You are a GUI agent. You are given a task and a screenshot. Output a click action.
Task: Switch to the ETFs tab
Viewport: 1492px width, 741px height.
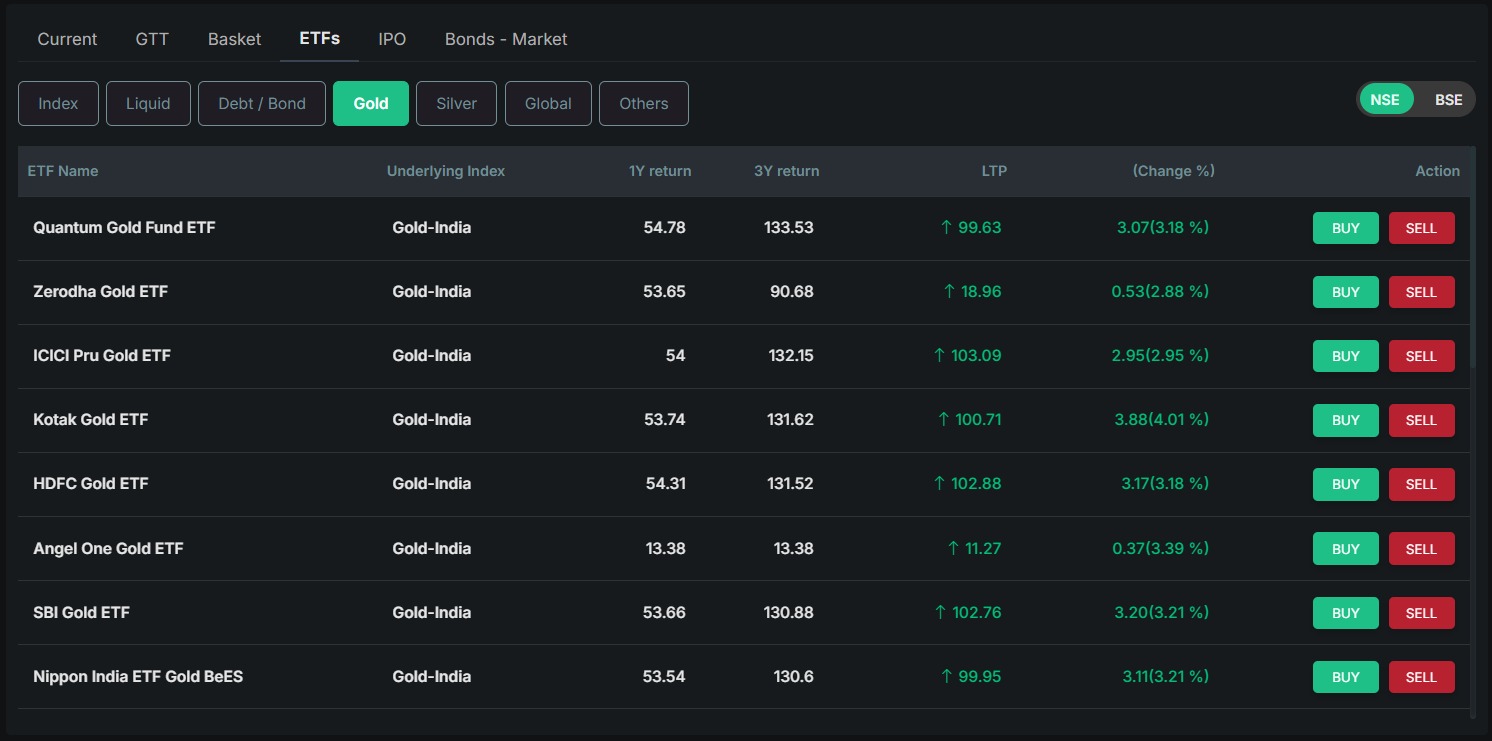(x=318, y=39)
